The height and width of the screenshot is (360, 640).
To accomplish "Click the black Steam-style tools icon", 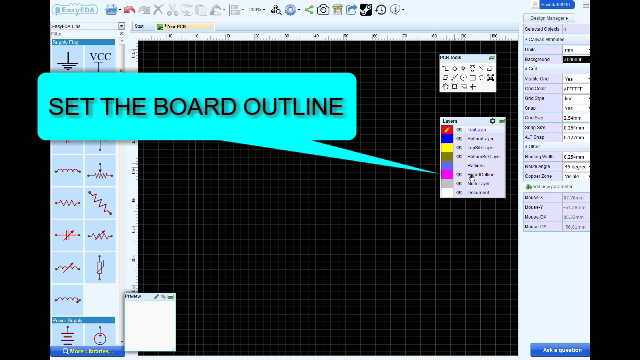I will tap(366, 9).
